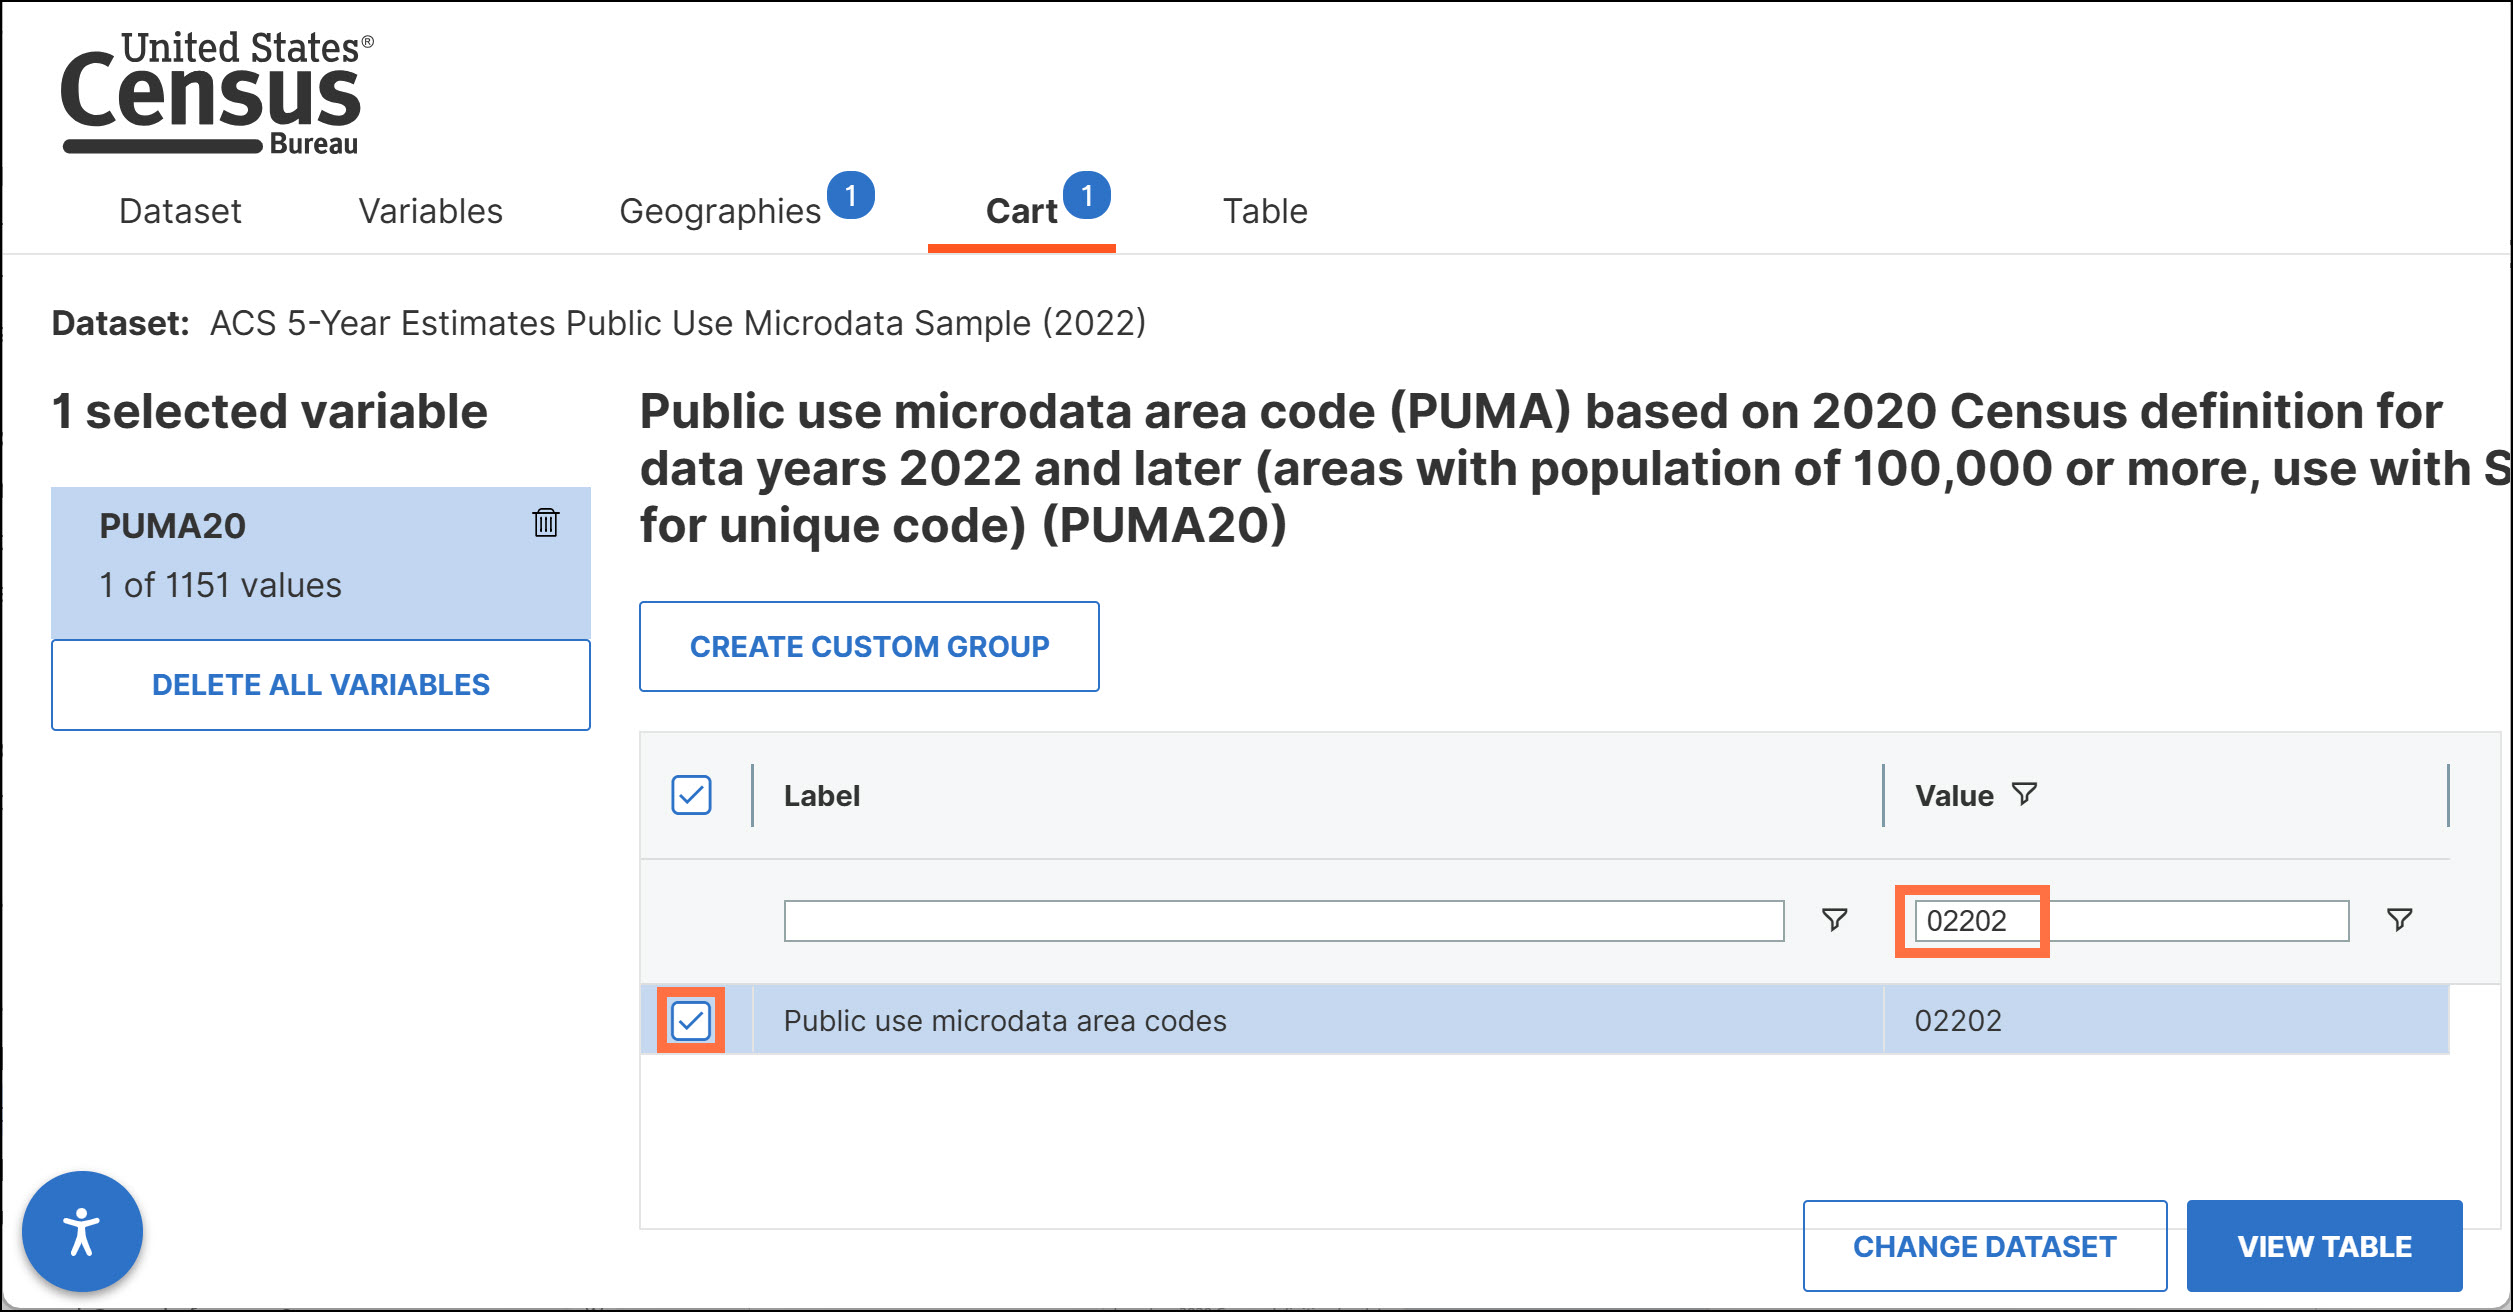The width and height of the screenshot is (2513, 1312).
Task: Open the Table tab
Action: coord(1264,211)
